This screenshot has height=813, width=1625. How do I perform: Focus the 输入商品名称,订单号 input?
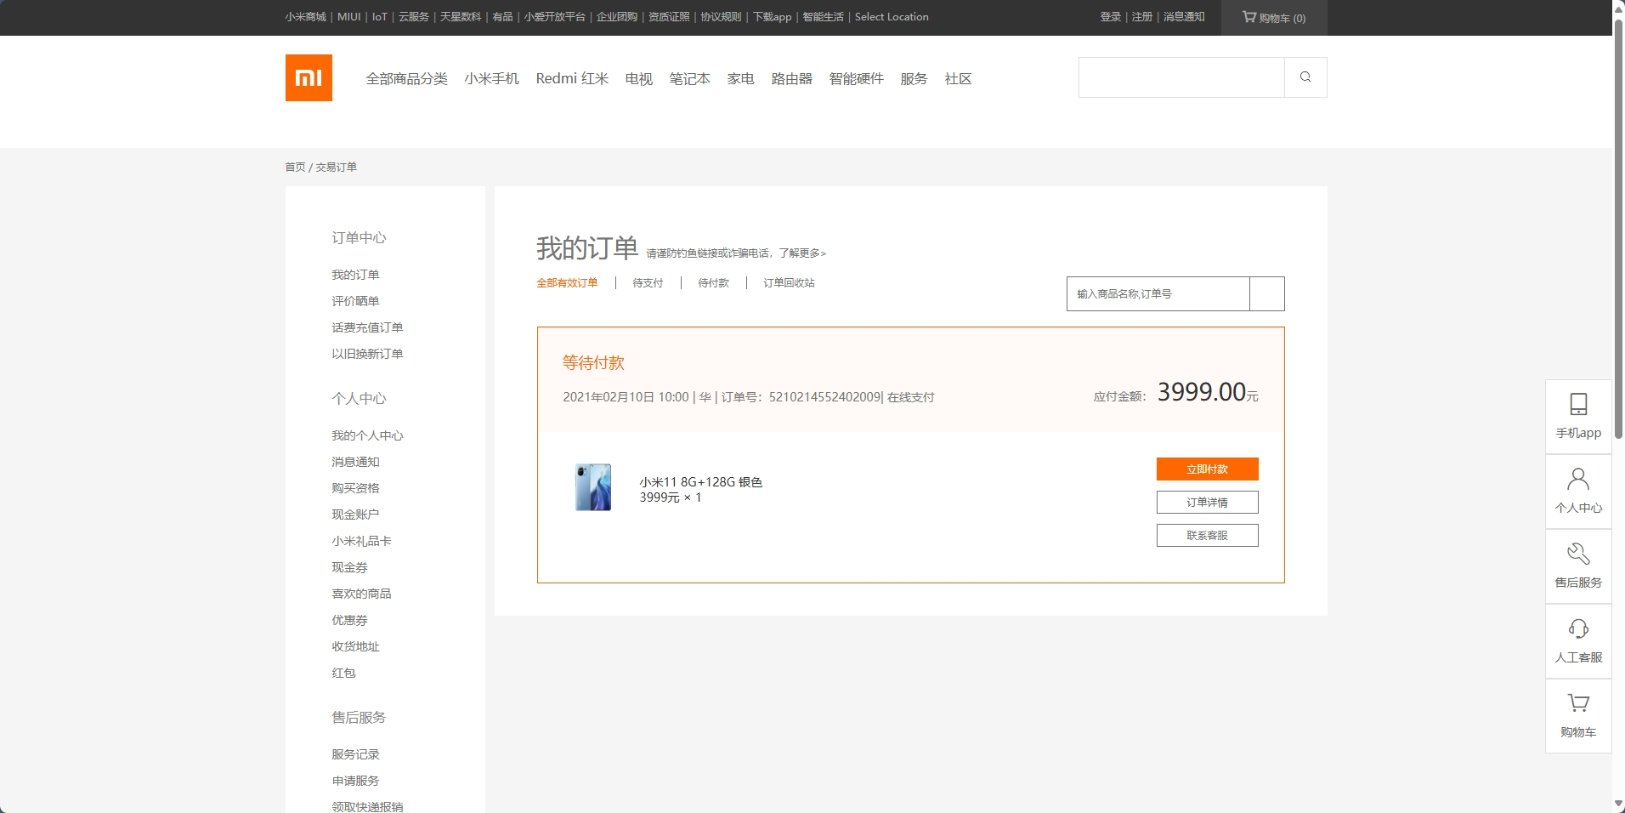(x=1158, y=294)
